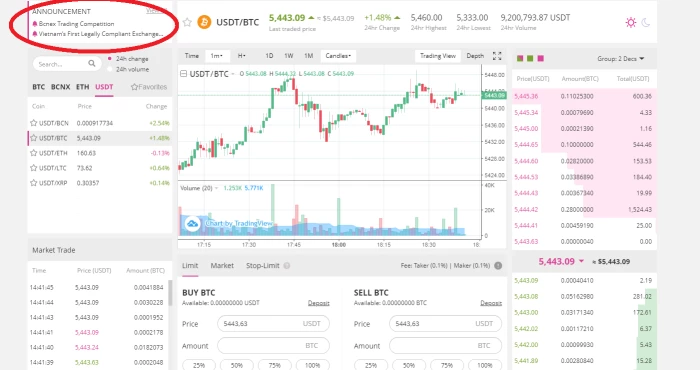This screenshot has width=700, height=370.
Task: Focus the coin Search field
Action: (67, 64)
